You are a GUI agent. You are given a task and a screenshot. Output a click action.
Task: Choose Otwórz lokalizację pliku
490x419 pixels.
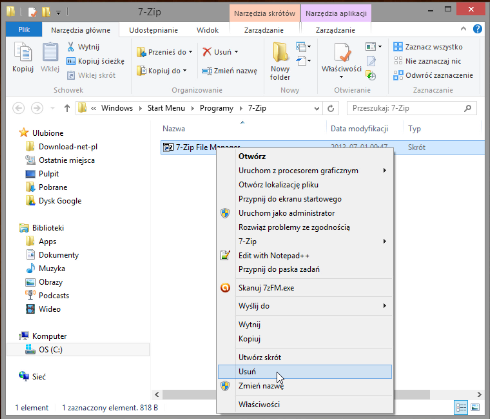point(305,185)
